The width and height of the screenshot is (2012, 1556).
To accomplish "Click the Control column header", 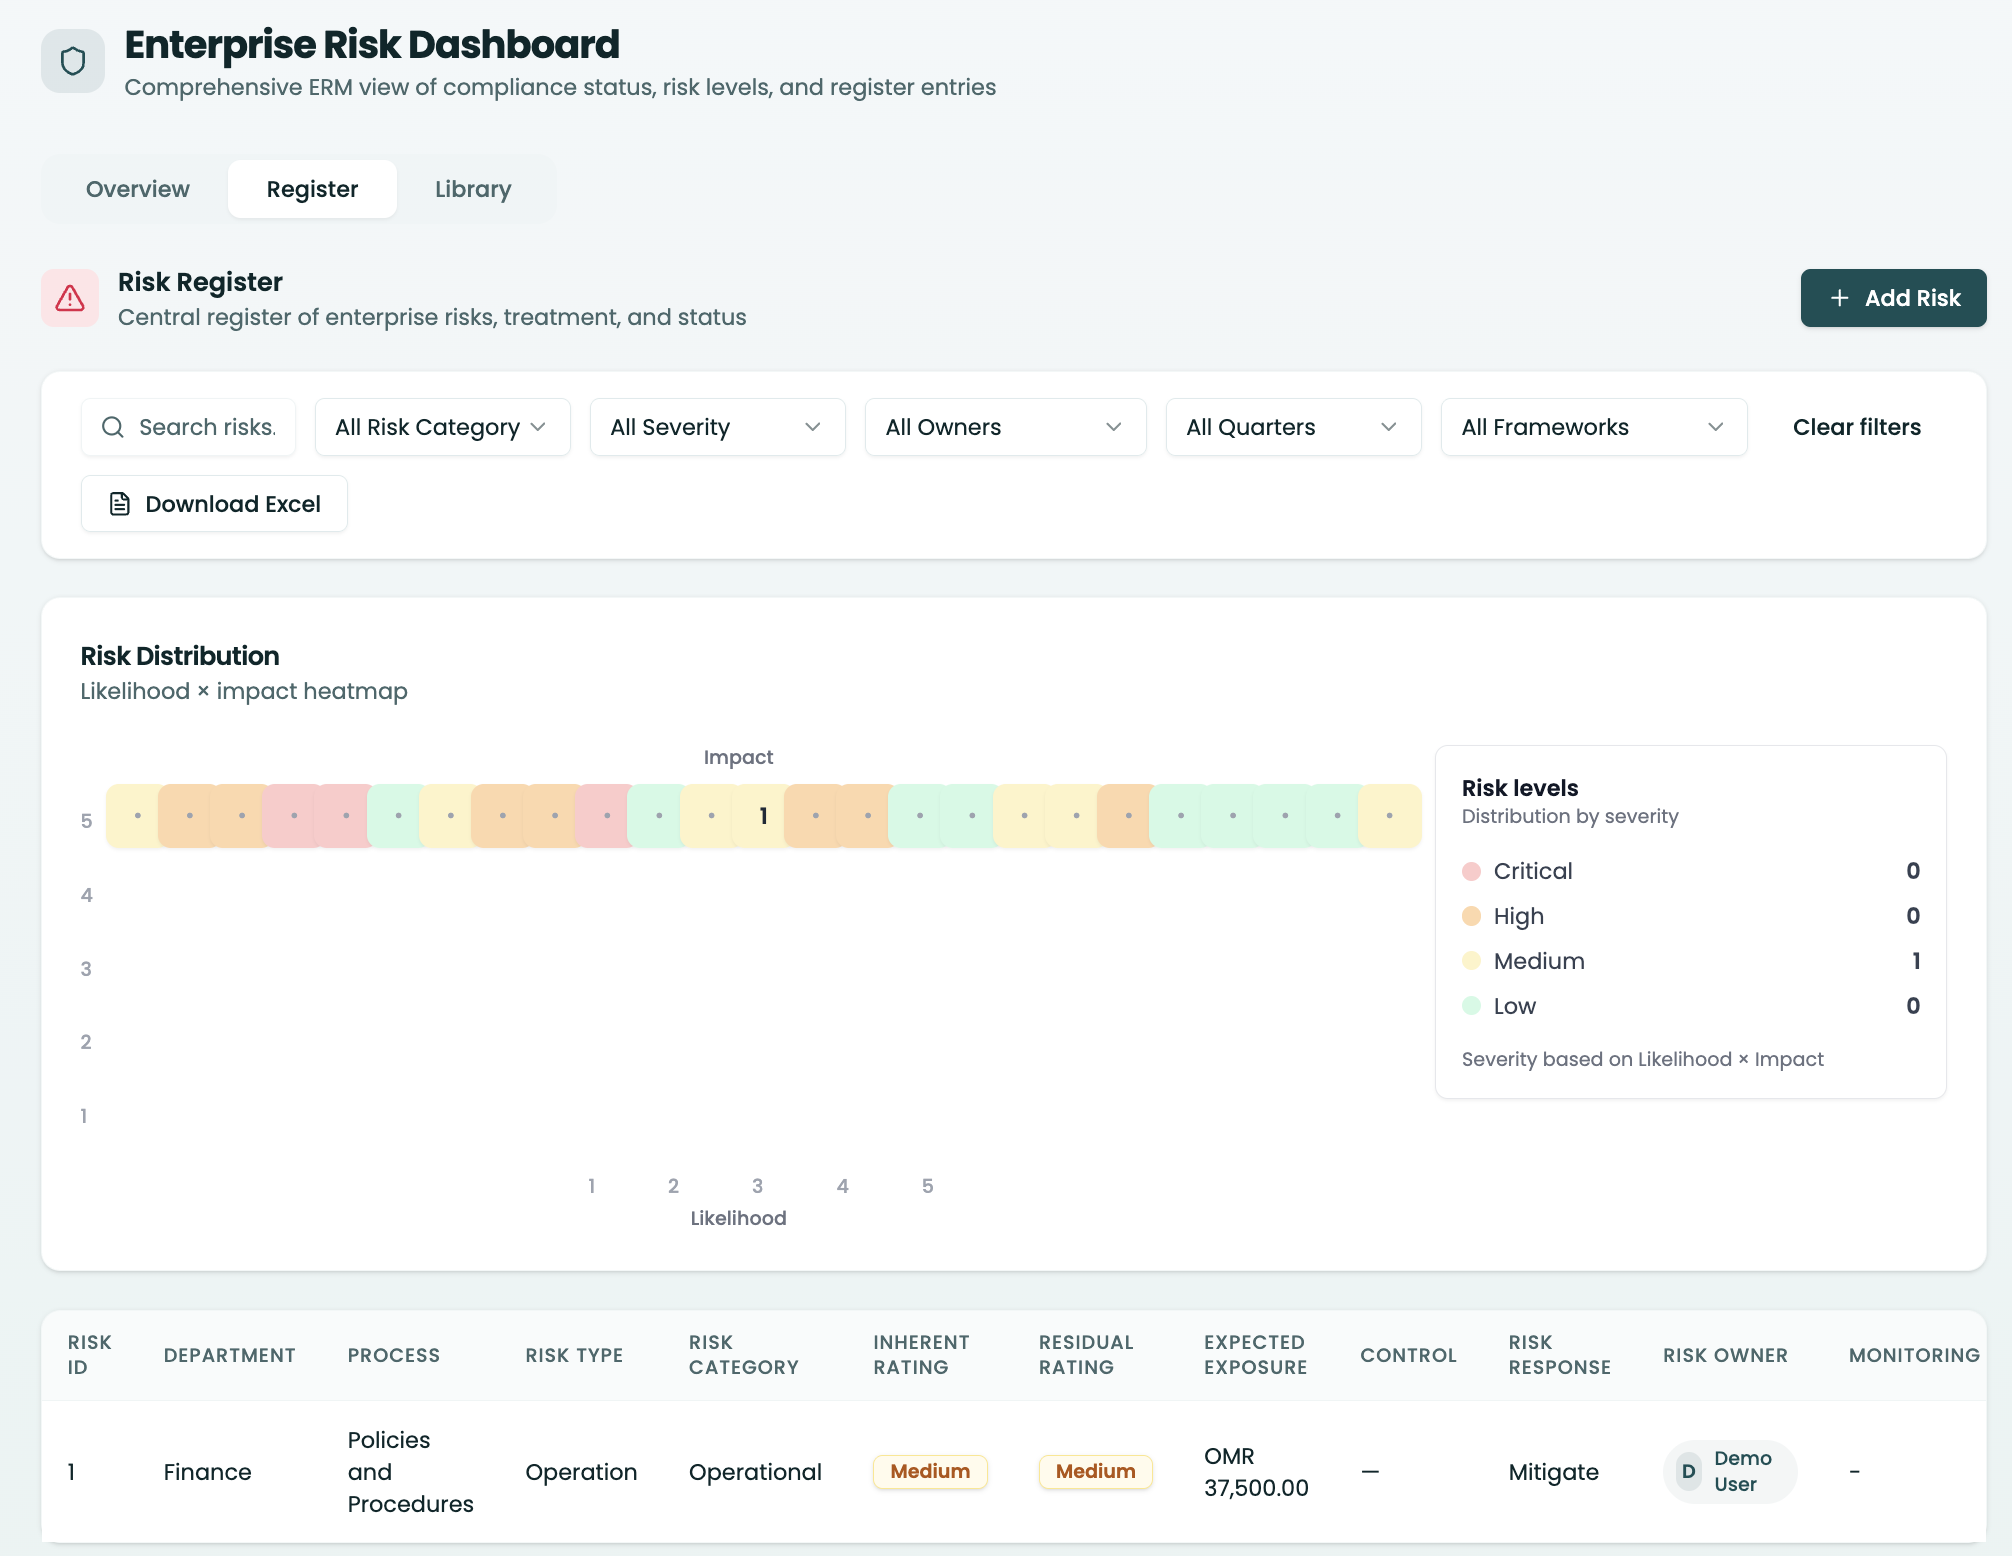I will tap(1408, 1355).
